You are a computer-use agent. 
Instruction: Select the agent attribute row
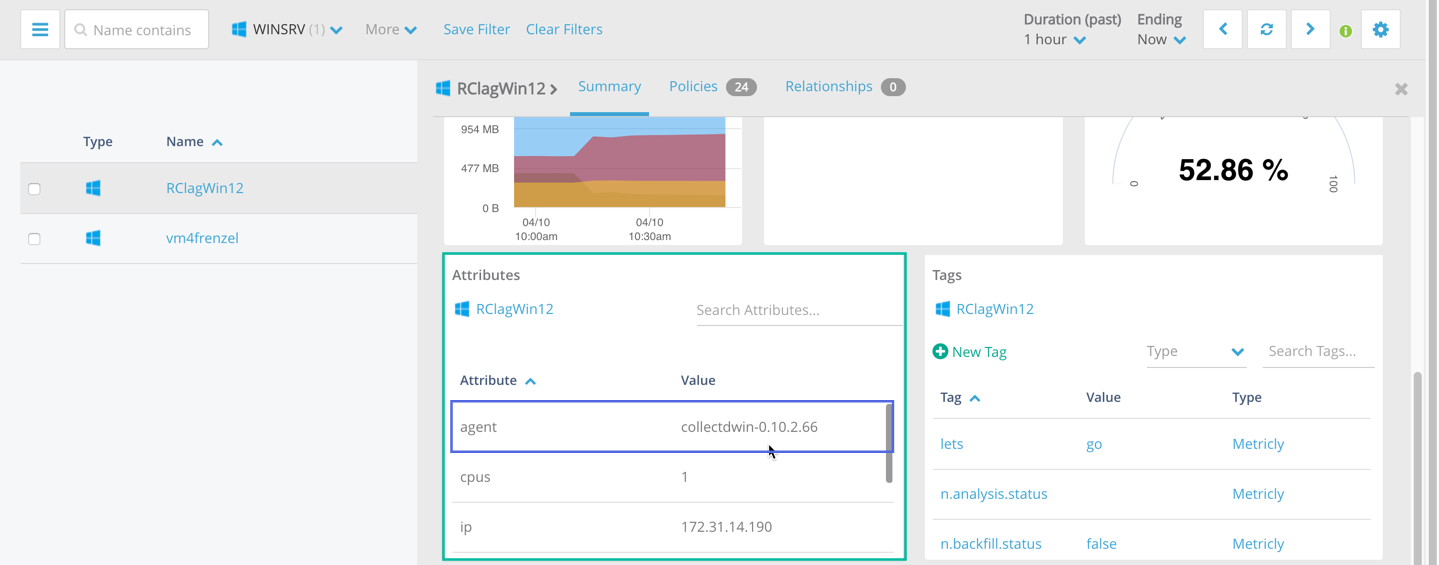672,427
